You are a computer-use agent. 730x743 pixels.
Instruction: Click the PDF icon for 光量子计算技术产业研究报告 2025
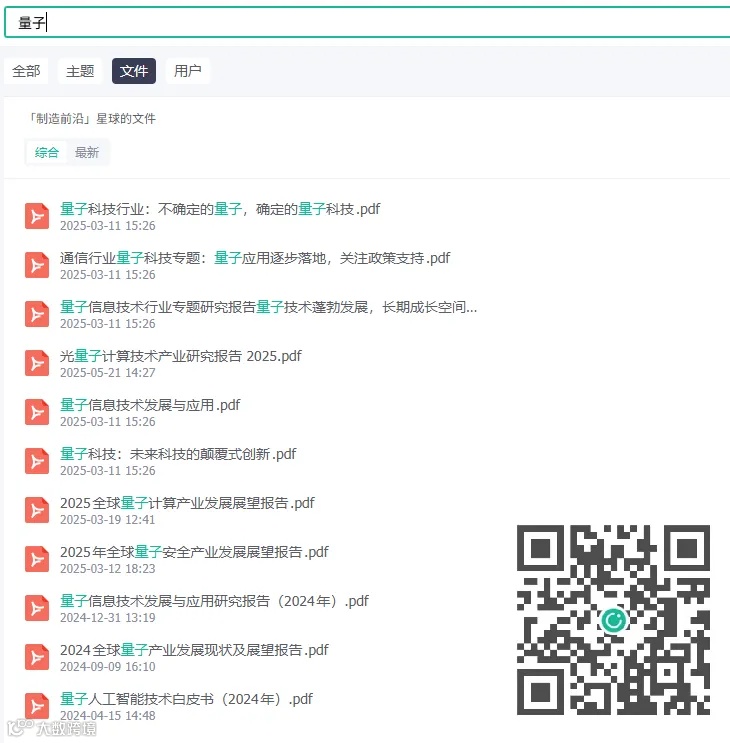click(x=37, y=363)
